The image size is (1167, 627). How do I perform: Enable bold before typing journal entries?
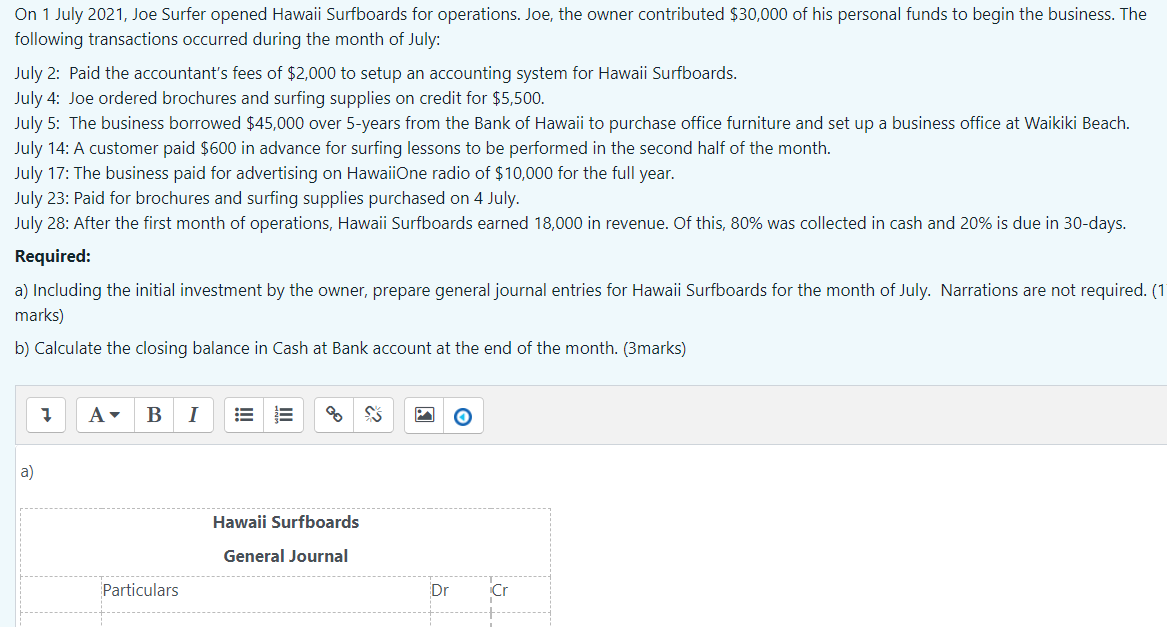point(153,415)
